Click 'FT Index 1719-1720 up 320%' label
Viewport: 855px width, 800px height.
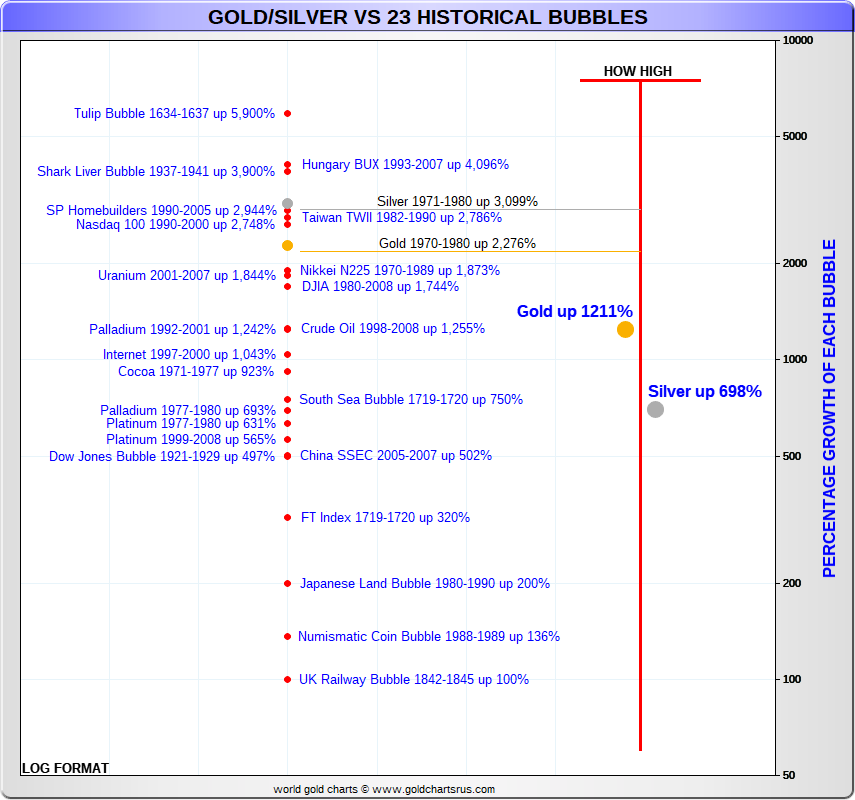(x=386, y=518)
